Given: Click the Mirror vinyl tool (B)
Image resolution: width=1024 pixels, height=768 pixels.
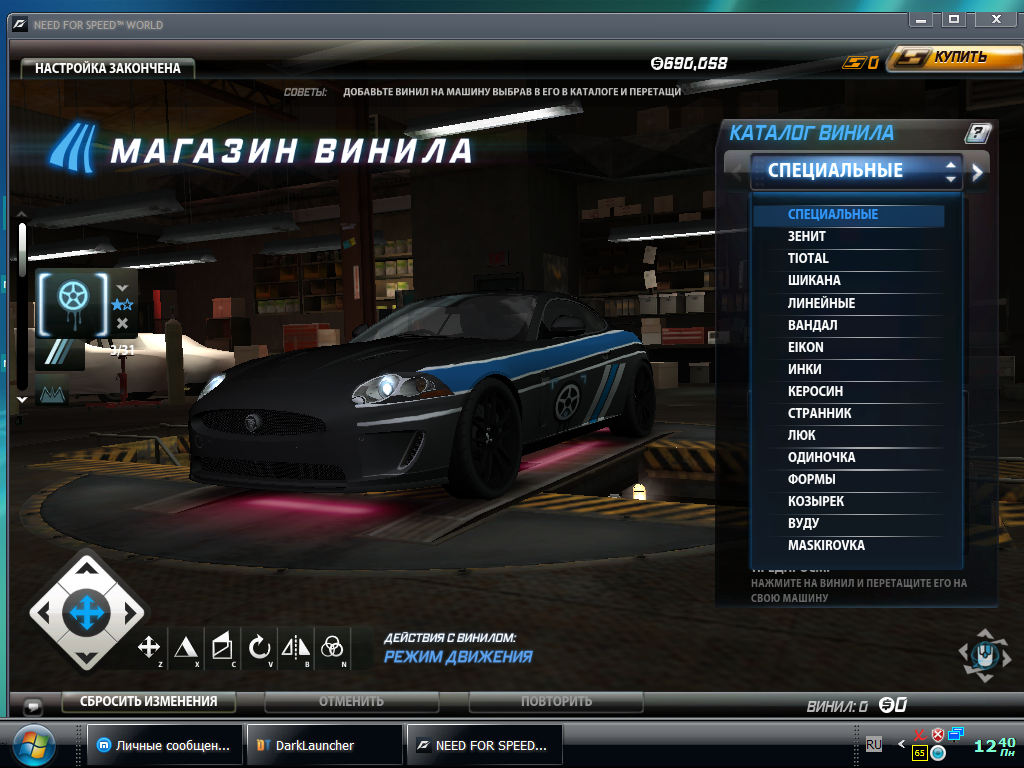Looking at the screenshot, I should tap(296, 647).
